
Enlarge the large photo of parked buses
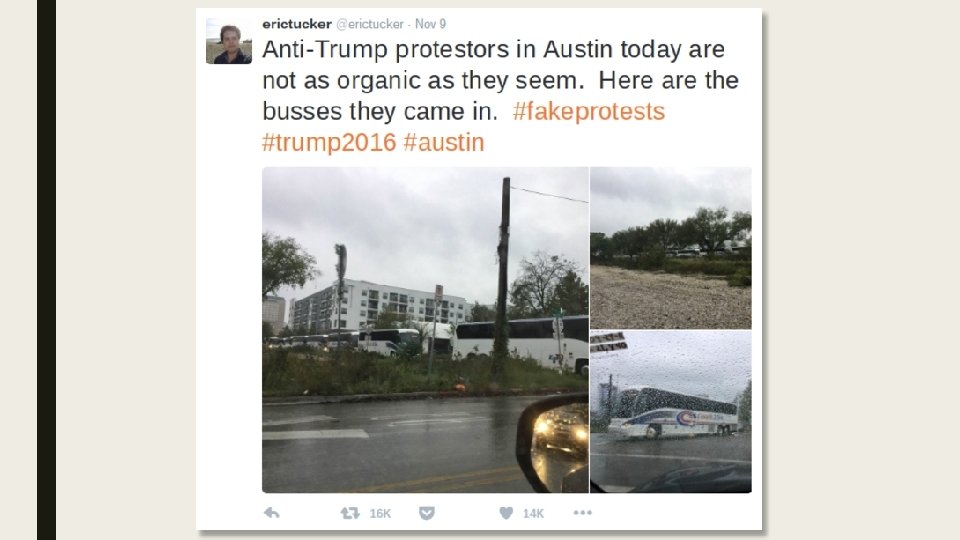(425, 329)
